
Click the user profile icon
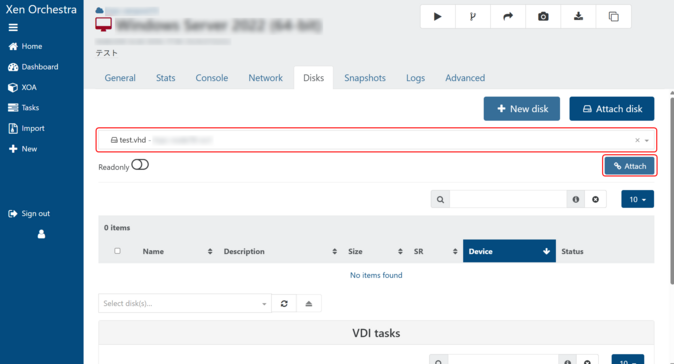coord(41,234)
